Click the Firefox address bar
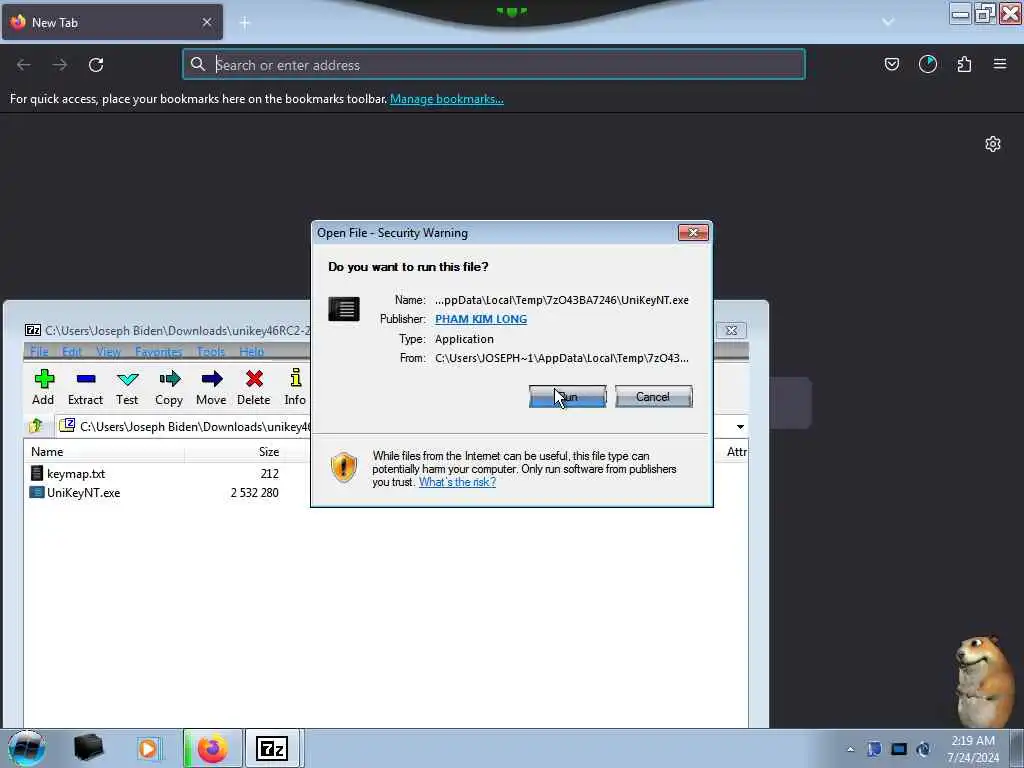 [x=494, y=65]
